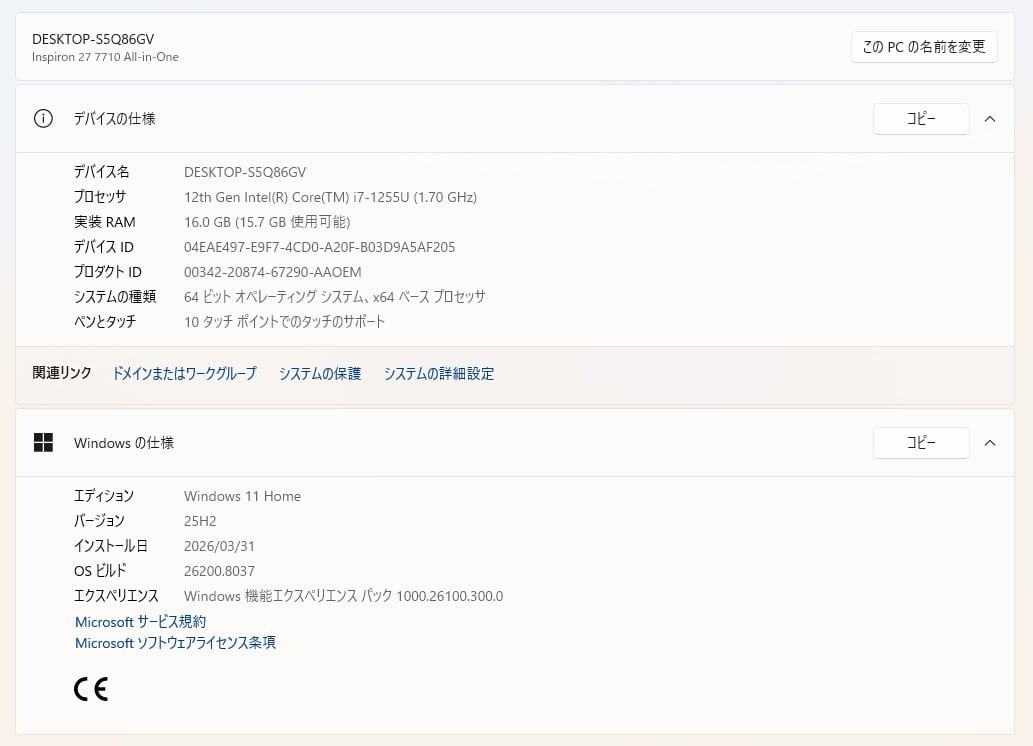
Task: Select version value 25H2
Action: [x=200, y=521]
